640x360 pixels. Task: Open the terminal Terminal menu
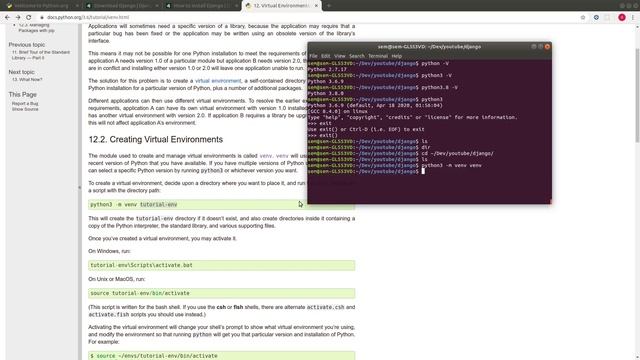[378, 56]
